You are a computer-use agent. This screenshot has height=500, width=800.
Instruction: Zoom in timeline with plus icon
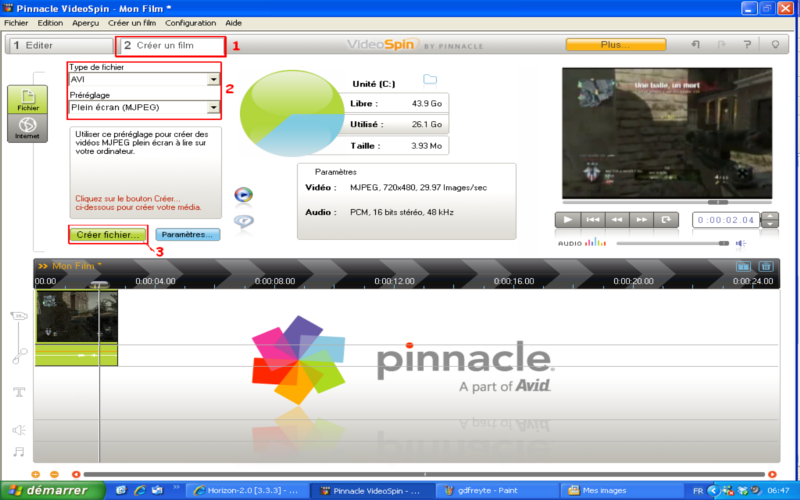[x=35, y=474]
